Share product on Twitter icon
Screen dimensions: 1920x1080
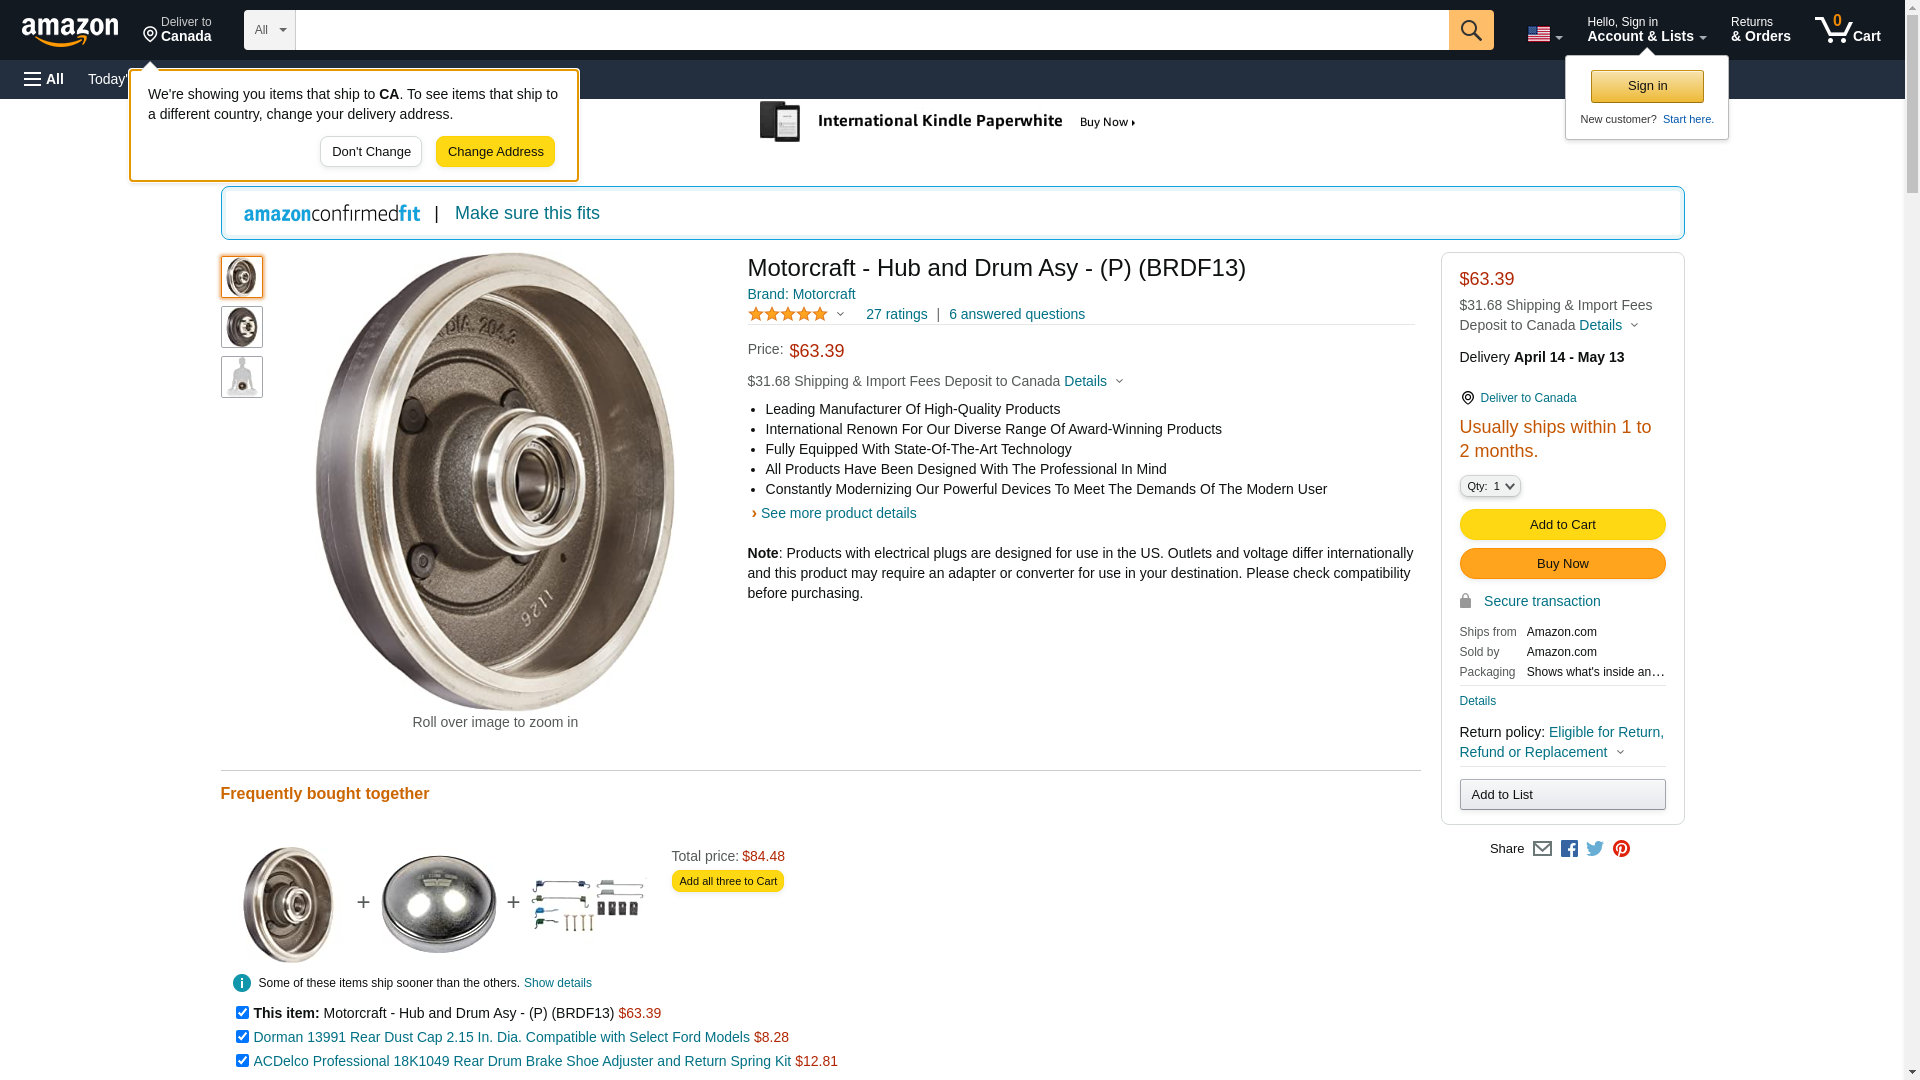coord(1595,849)
